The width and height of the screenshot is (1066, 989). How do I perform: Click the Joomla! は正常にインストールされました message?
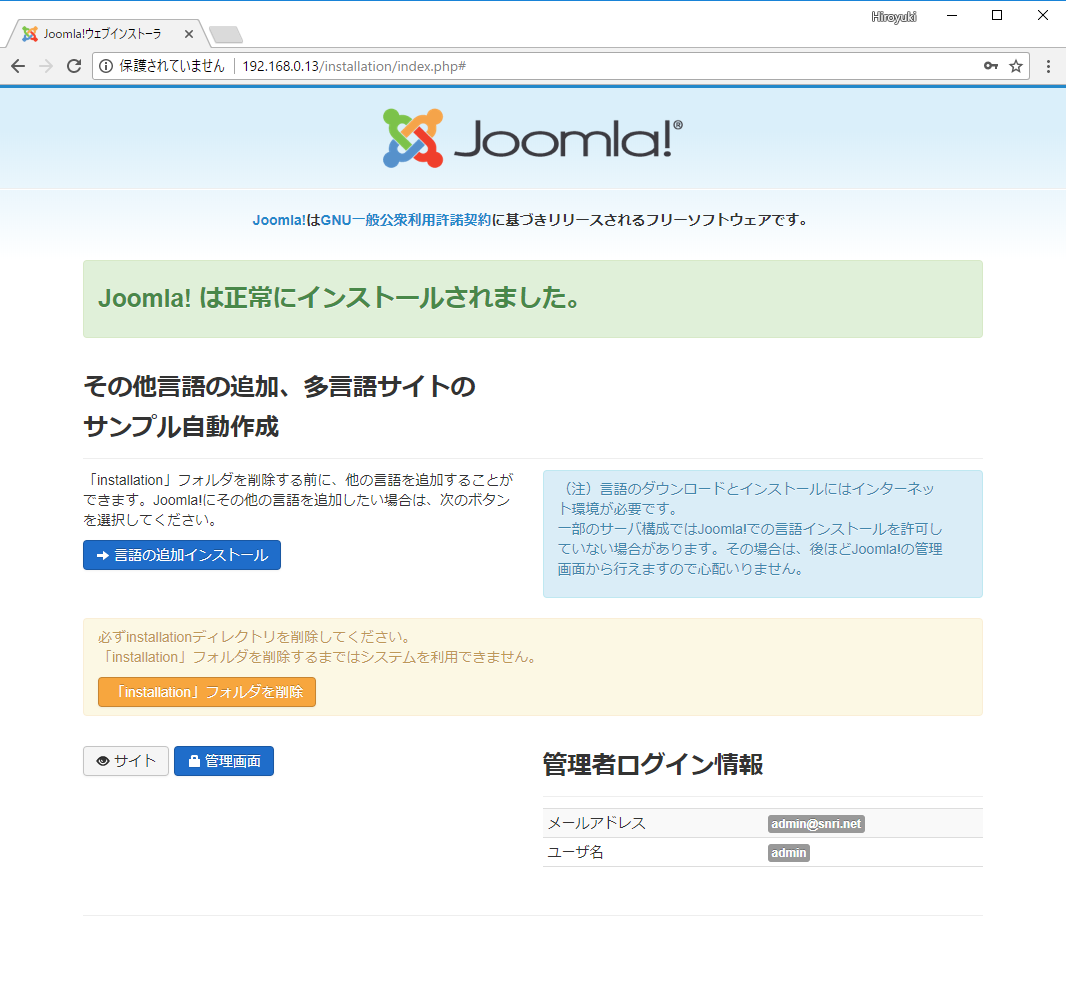click(x=339, y=298)
